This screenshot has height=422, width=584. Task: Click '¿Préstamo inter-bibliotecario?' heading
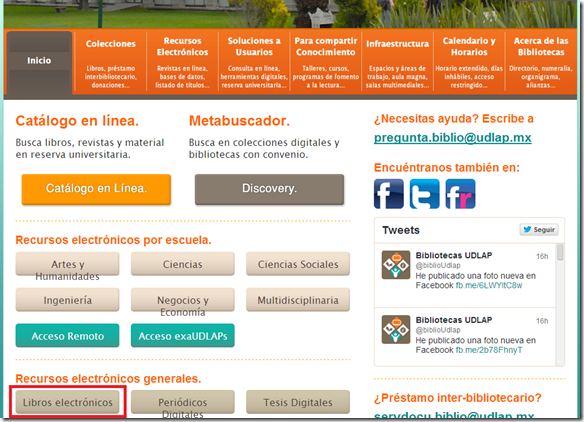click(x=457, y=398)
